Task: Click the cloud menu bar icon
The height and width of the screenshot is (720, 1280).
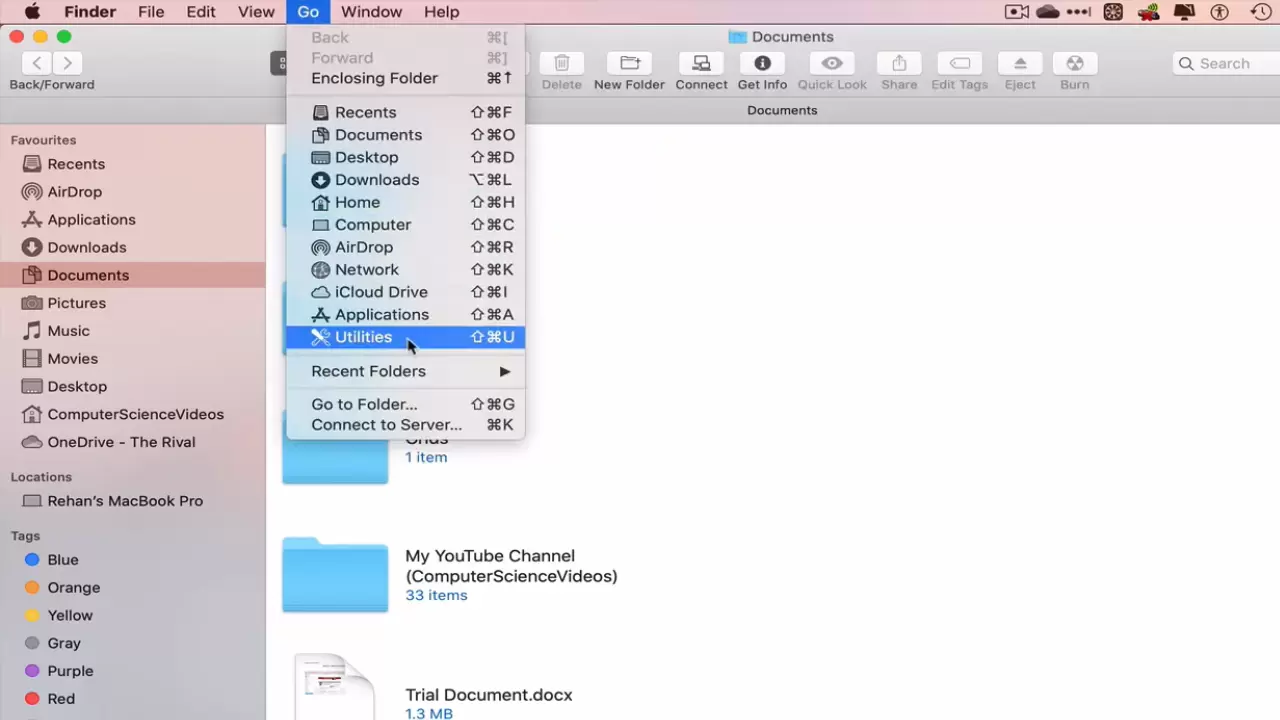Action: [1048, 12]
